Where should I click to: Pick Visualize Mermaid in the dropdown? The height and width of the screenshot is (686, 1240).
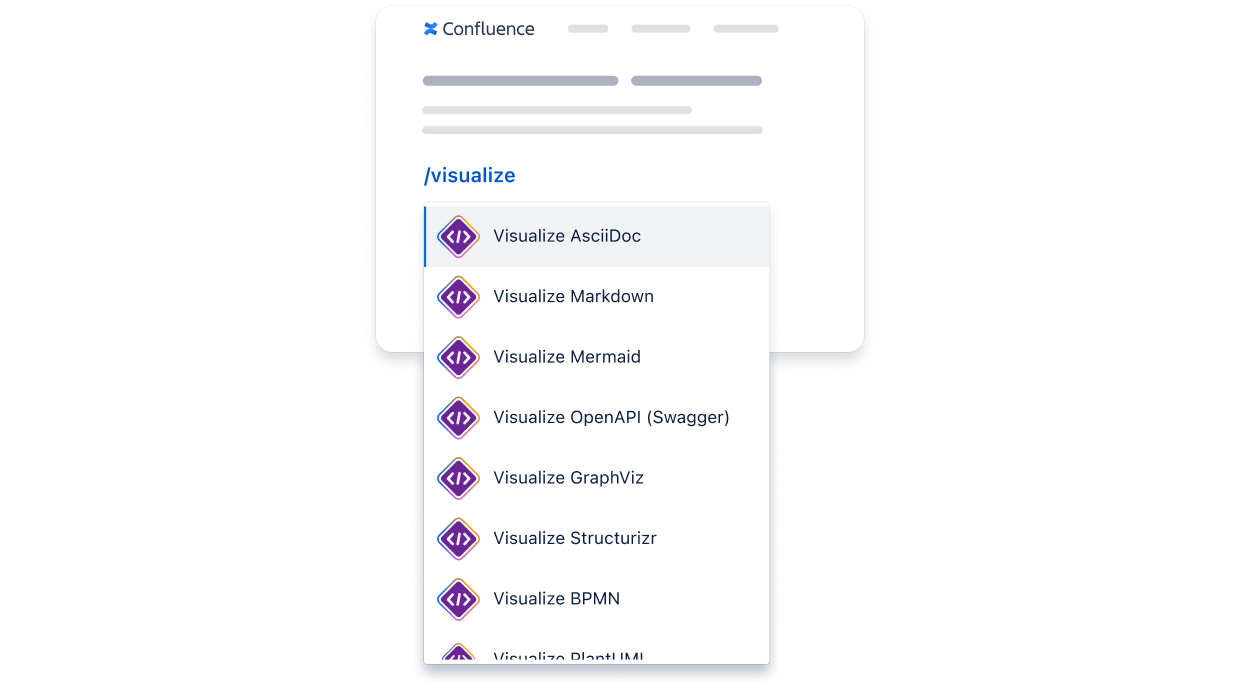click(567, 357)
